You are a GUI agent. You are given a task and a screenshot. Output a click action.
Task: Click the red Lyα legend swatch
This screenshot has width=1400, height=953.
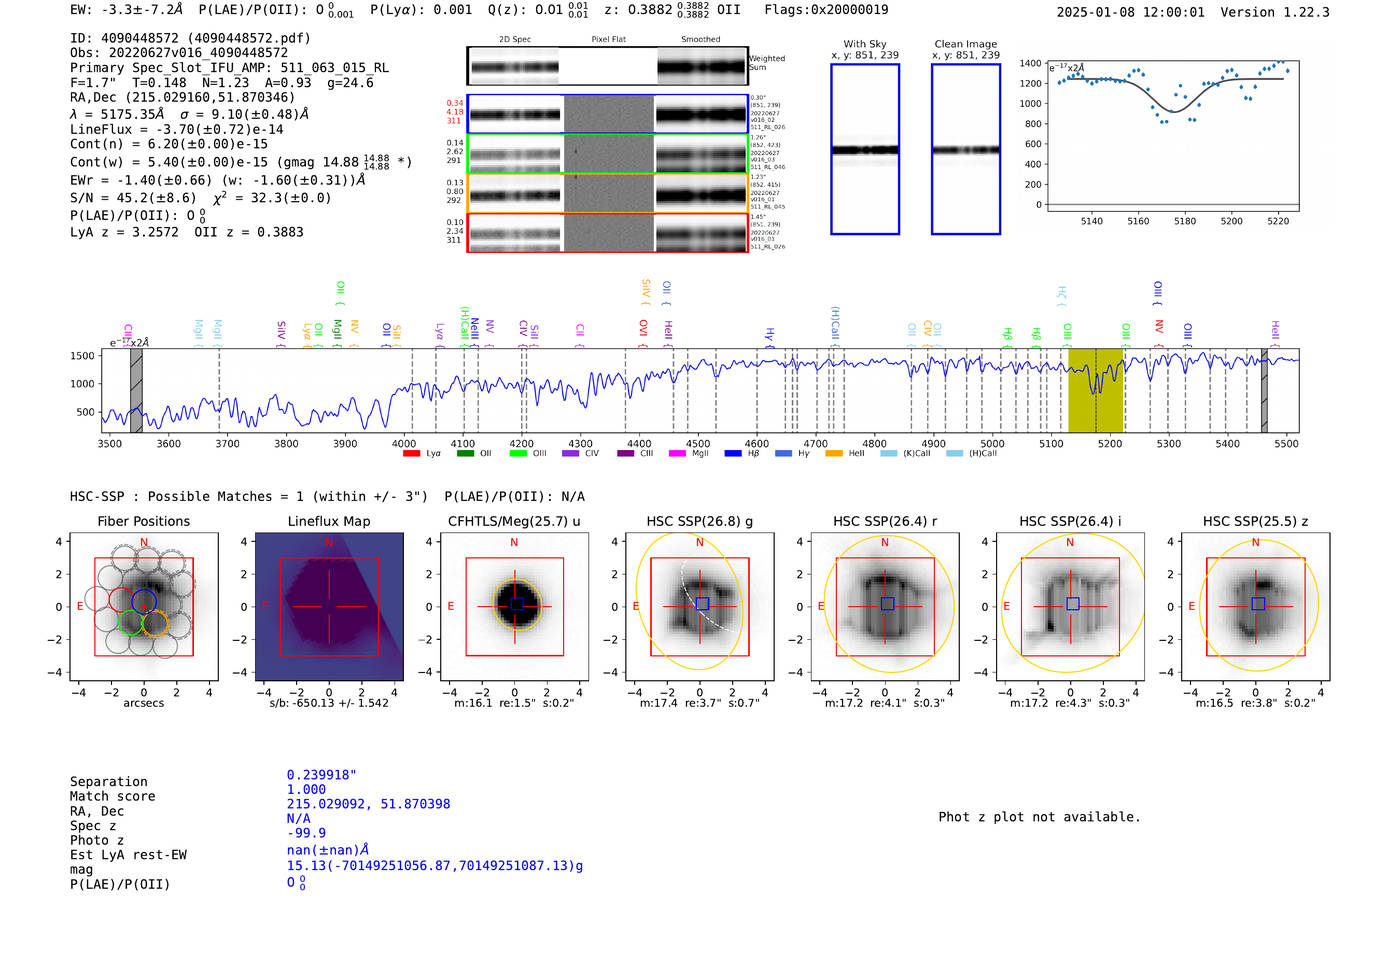[411, 454]
